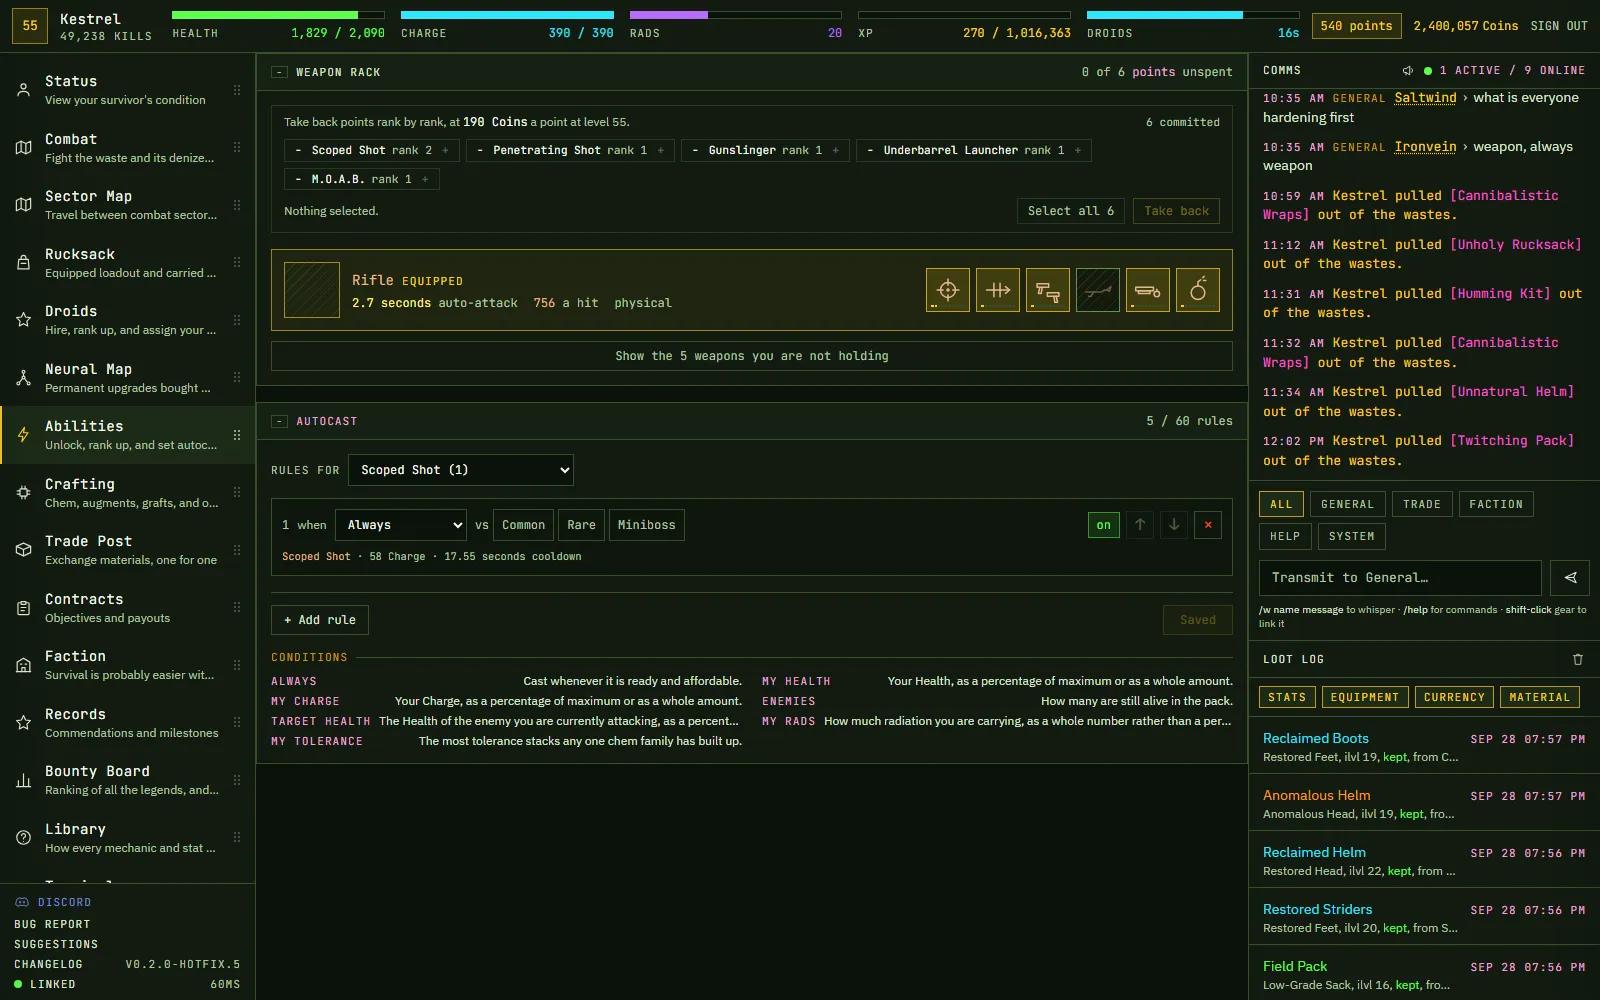Screen dimensions: 1600x1000
Task: Delete rule 1 with the red x
Action: (x=1208, y=525)
